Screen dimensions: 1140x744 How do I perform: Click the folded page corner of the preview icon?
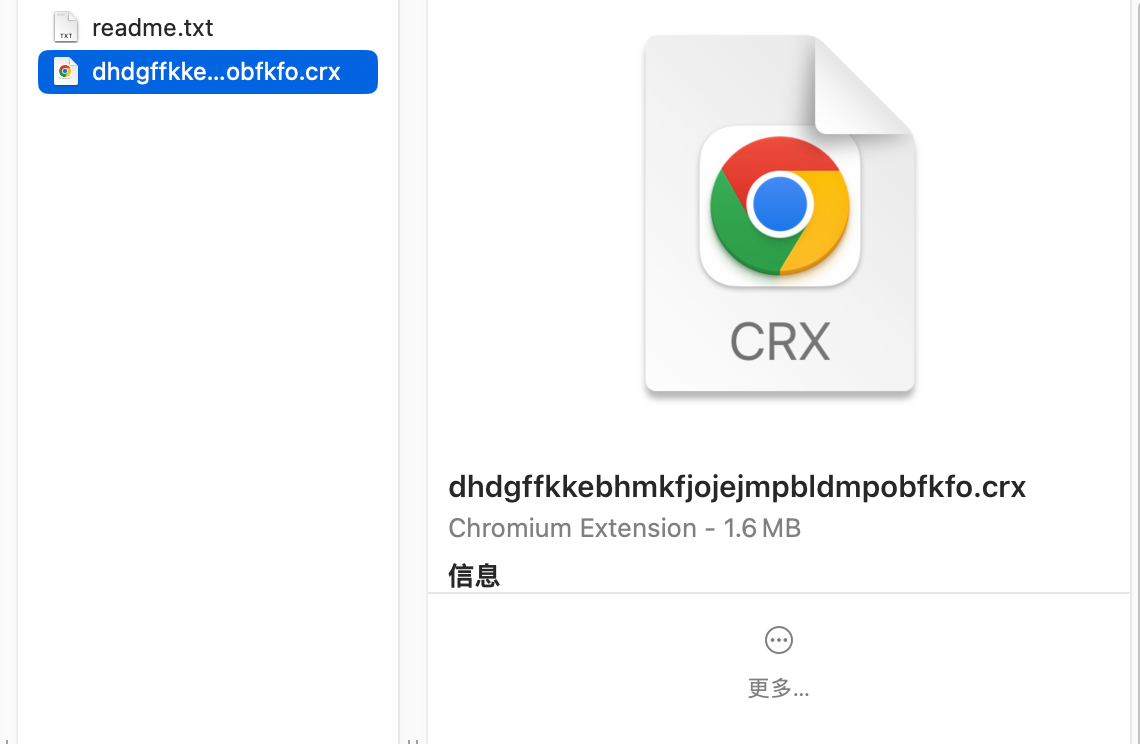[x=862, y=86]
